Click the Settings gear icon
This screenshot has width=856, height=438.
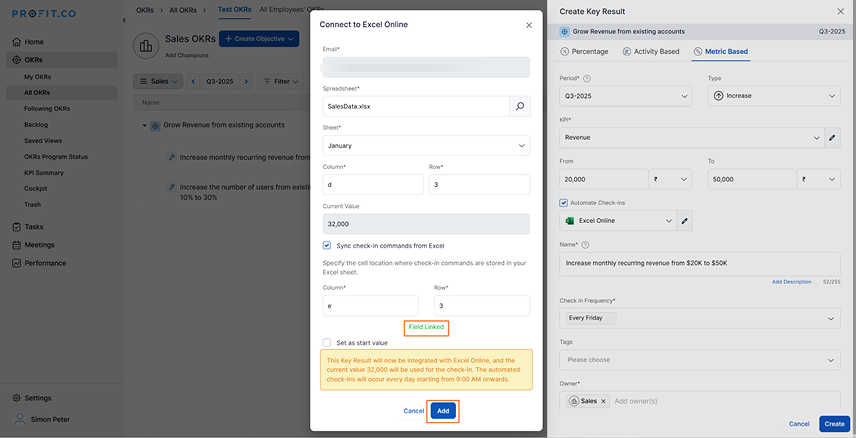point(16,398)
